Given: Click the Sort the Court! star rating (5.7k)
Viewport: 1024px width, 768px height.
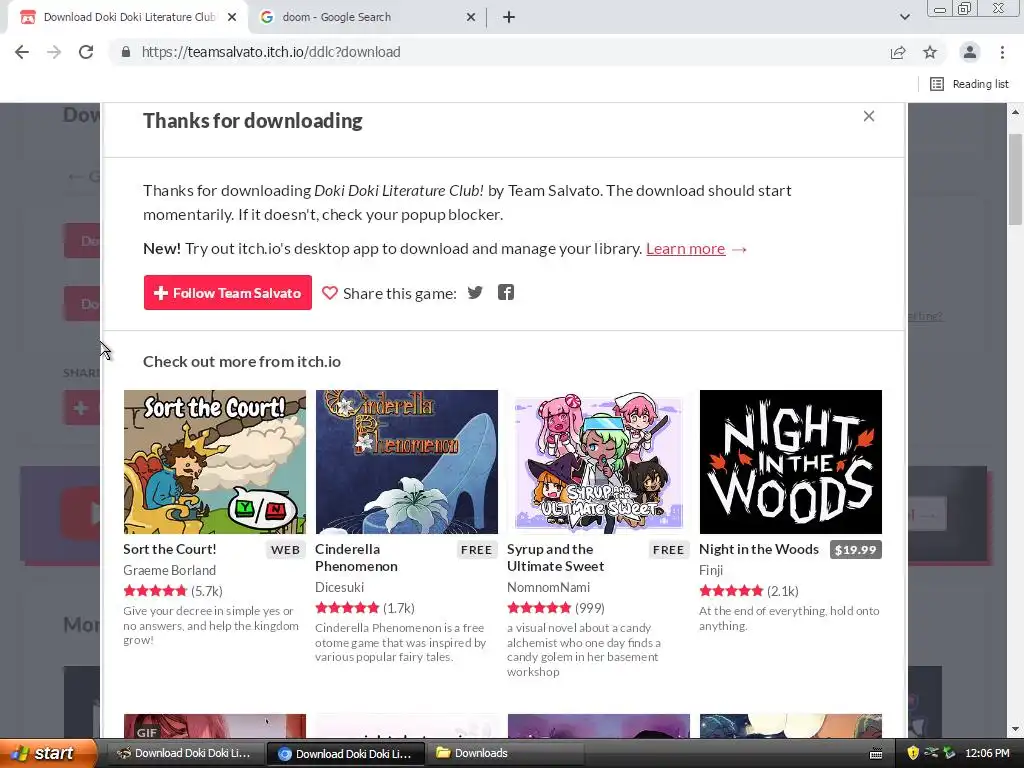Looking at the screenshot, I should tap(173, 591).
